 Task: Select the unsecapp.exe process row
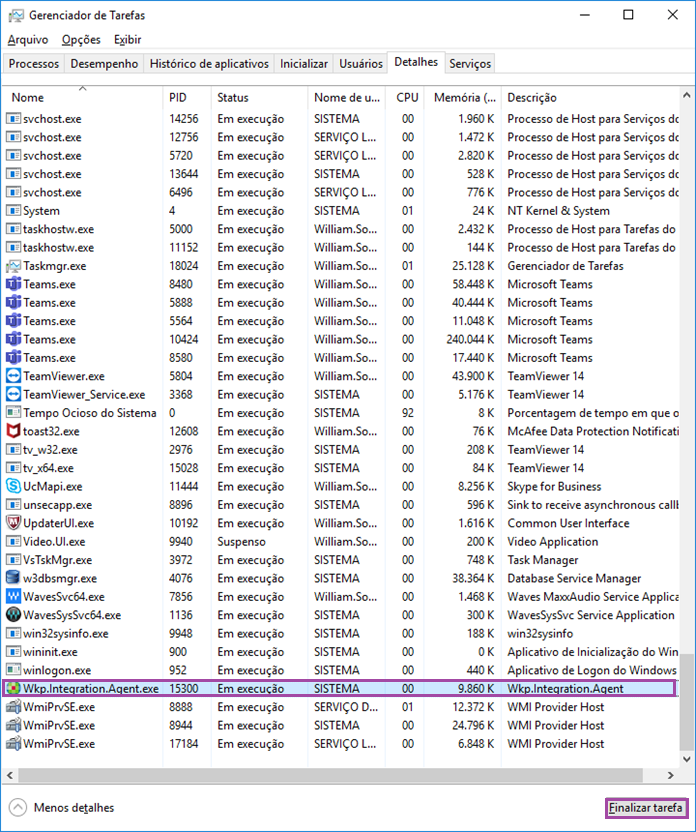pos(341,505)
